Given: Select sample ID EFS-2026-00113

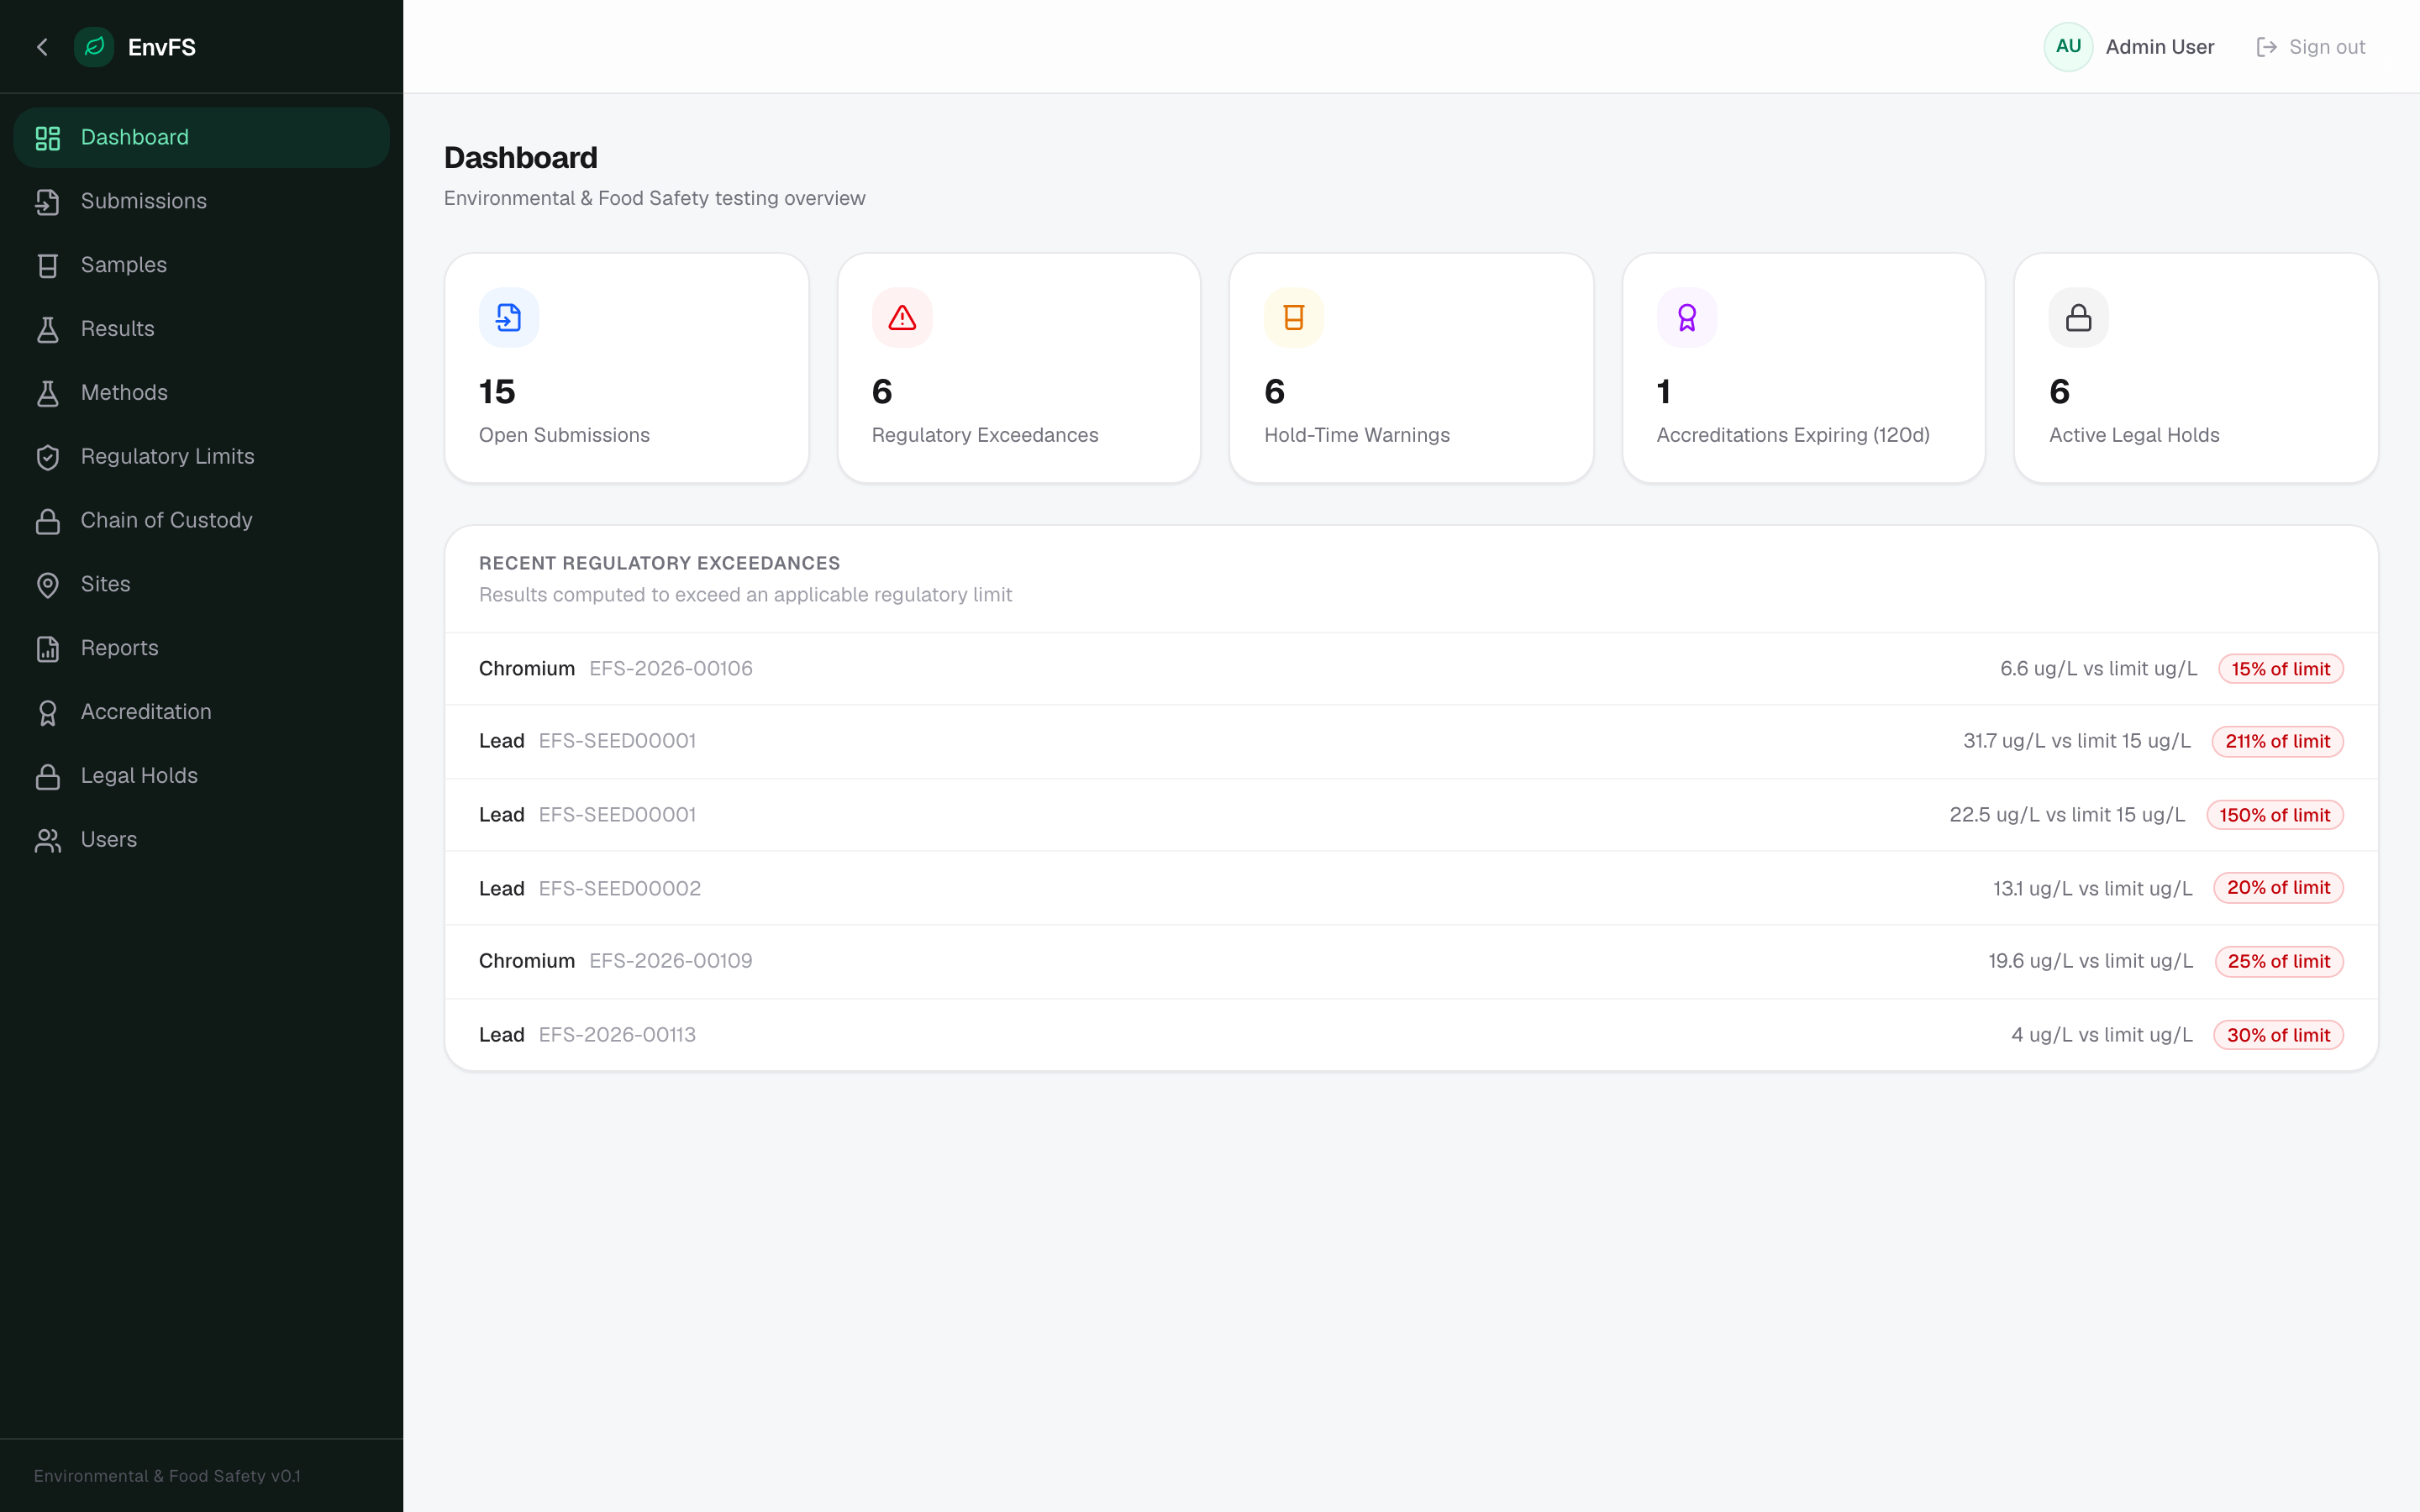Looking at the screenshot, I should point(617,1035).
